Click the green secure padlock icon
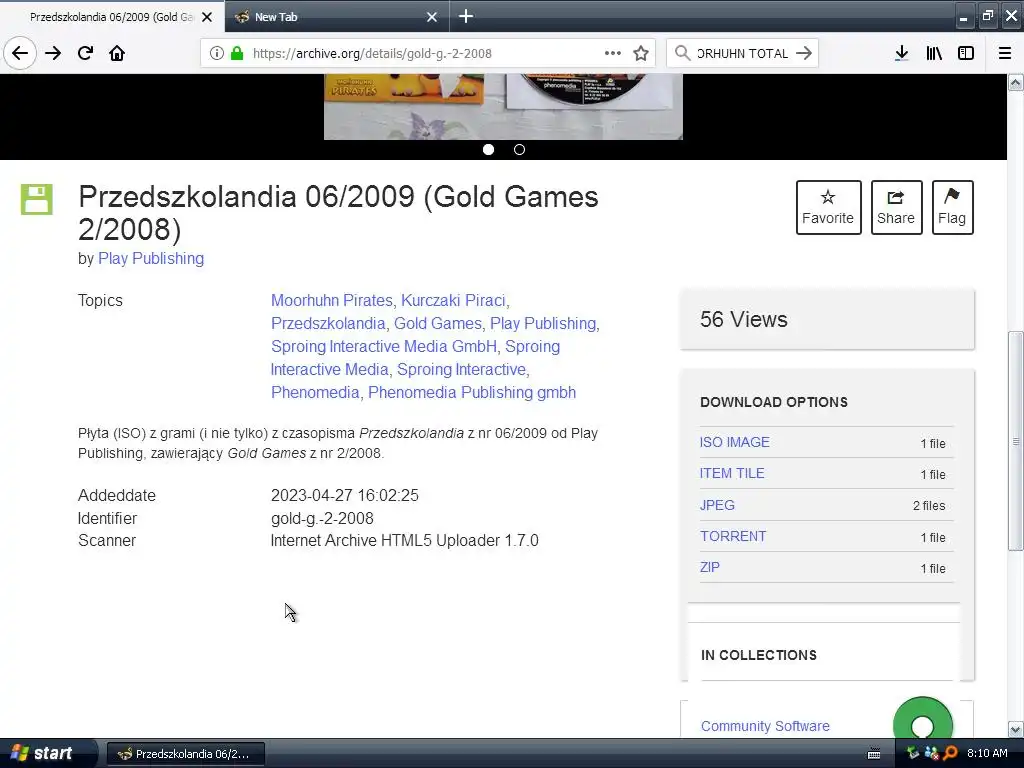This screenshot has width=1024, height=768. pyautogui.click(x=237, y=54)
